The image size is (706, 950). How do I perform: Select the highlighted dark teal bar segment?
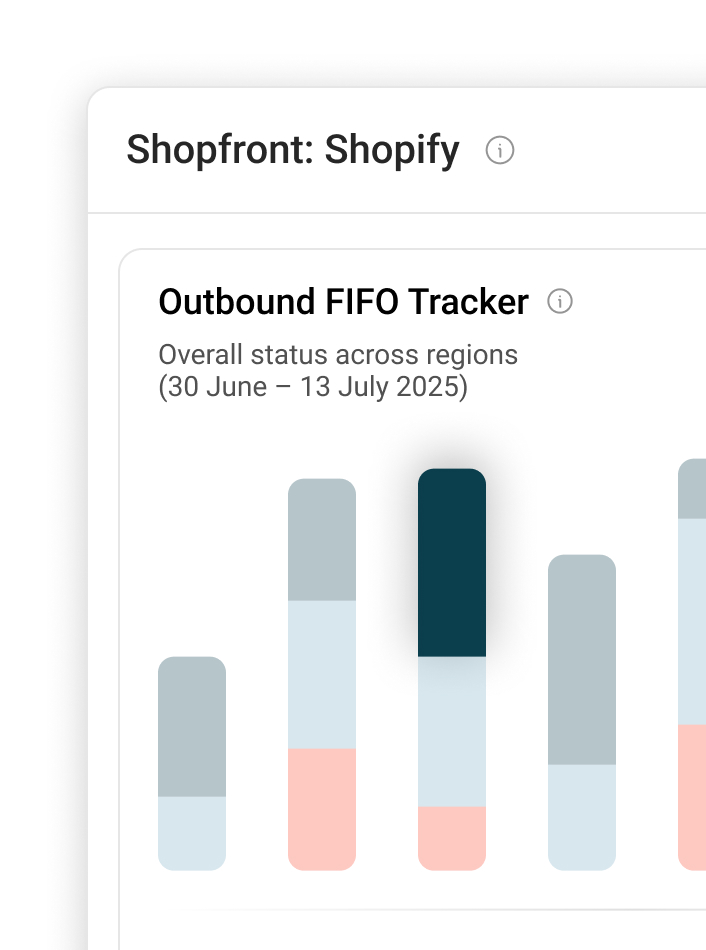(452, 562)
